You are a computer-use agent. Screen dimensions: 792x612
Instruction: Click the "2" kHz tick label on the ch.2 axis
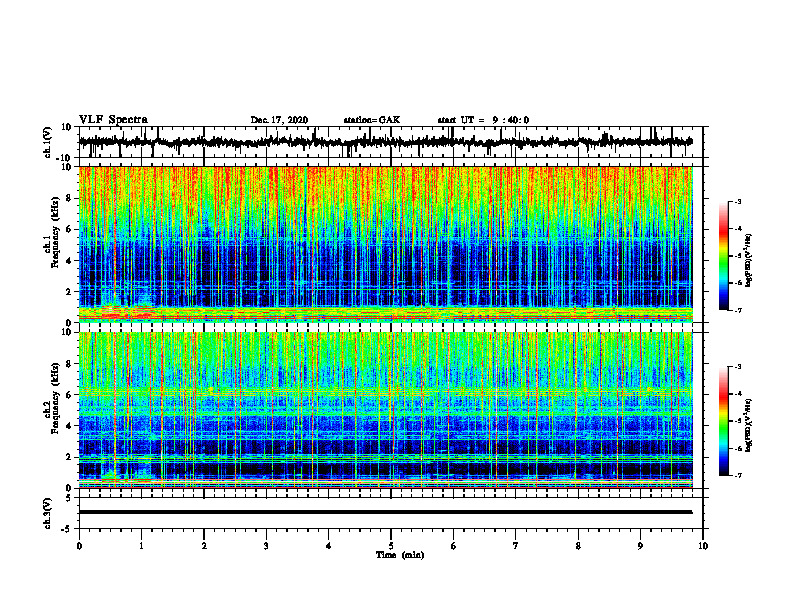pyautogui.click(x=69, y=457)
